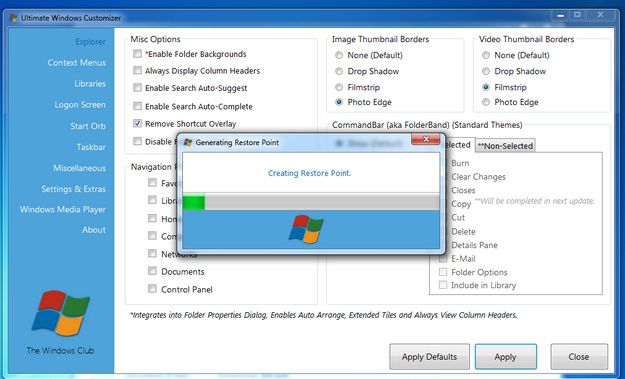Screen dimensions: 625x379
Task: Click Creating Restore Point status text
Action: [x=309, y=173]
